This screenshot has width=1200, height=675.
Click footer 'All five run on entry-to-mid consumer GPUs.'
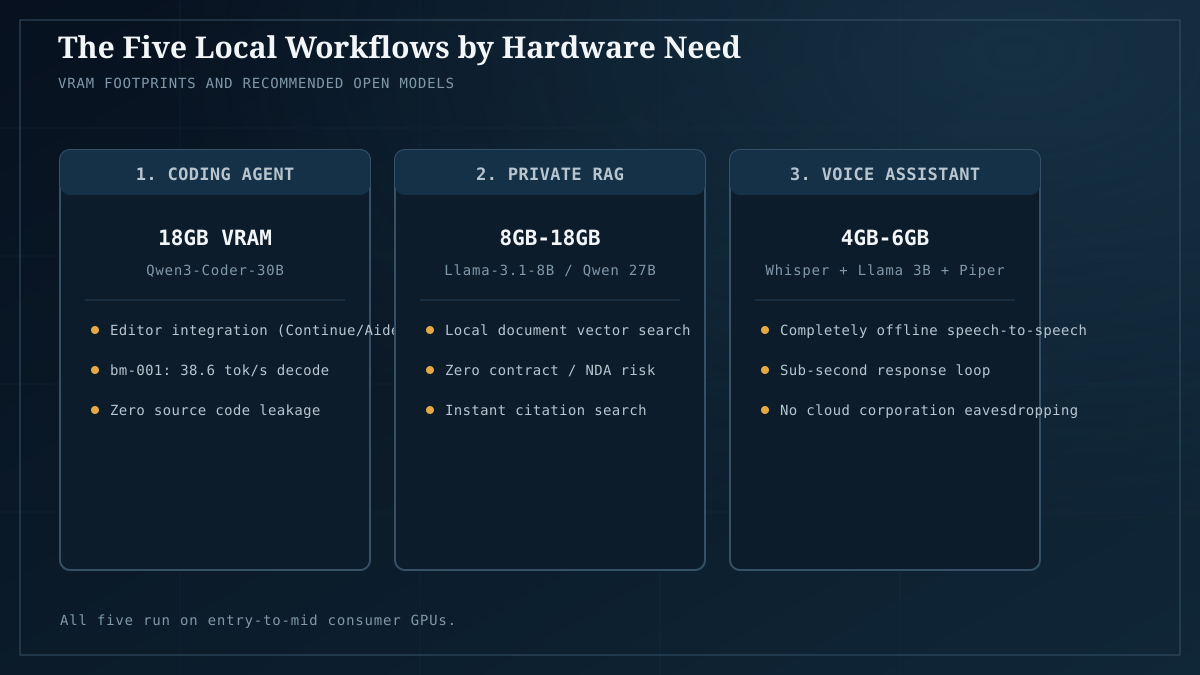(258, 620)
